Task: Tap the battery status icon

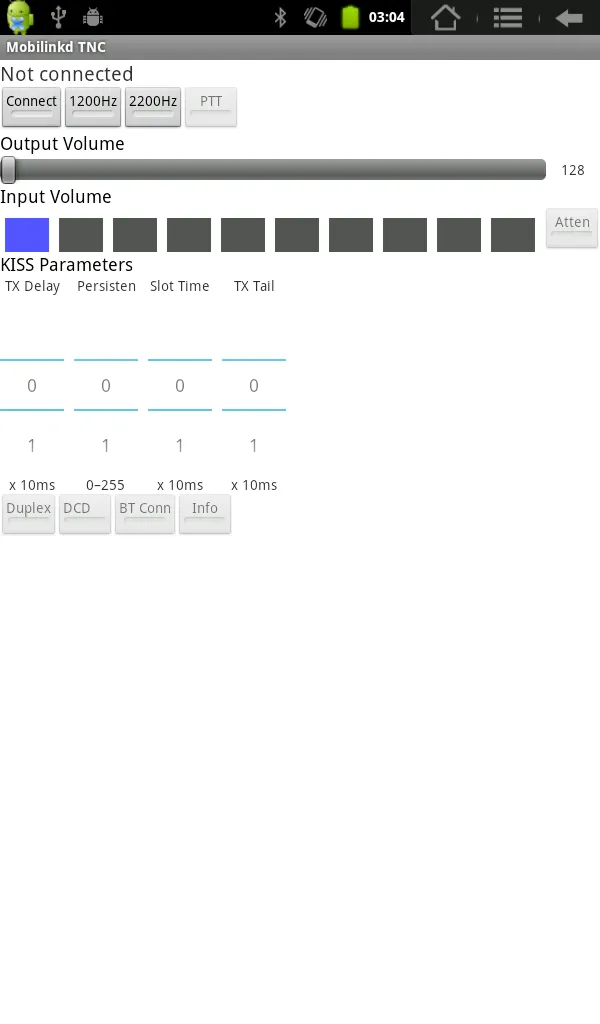Action: click(351, 18)
